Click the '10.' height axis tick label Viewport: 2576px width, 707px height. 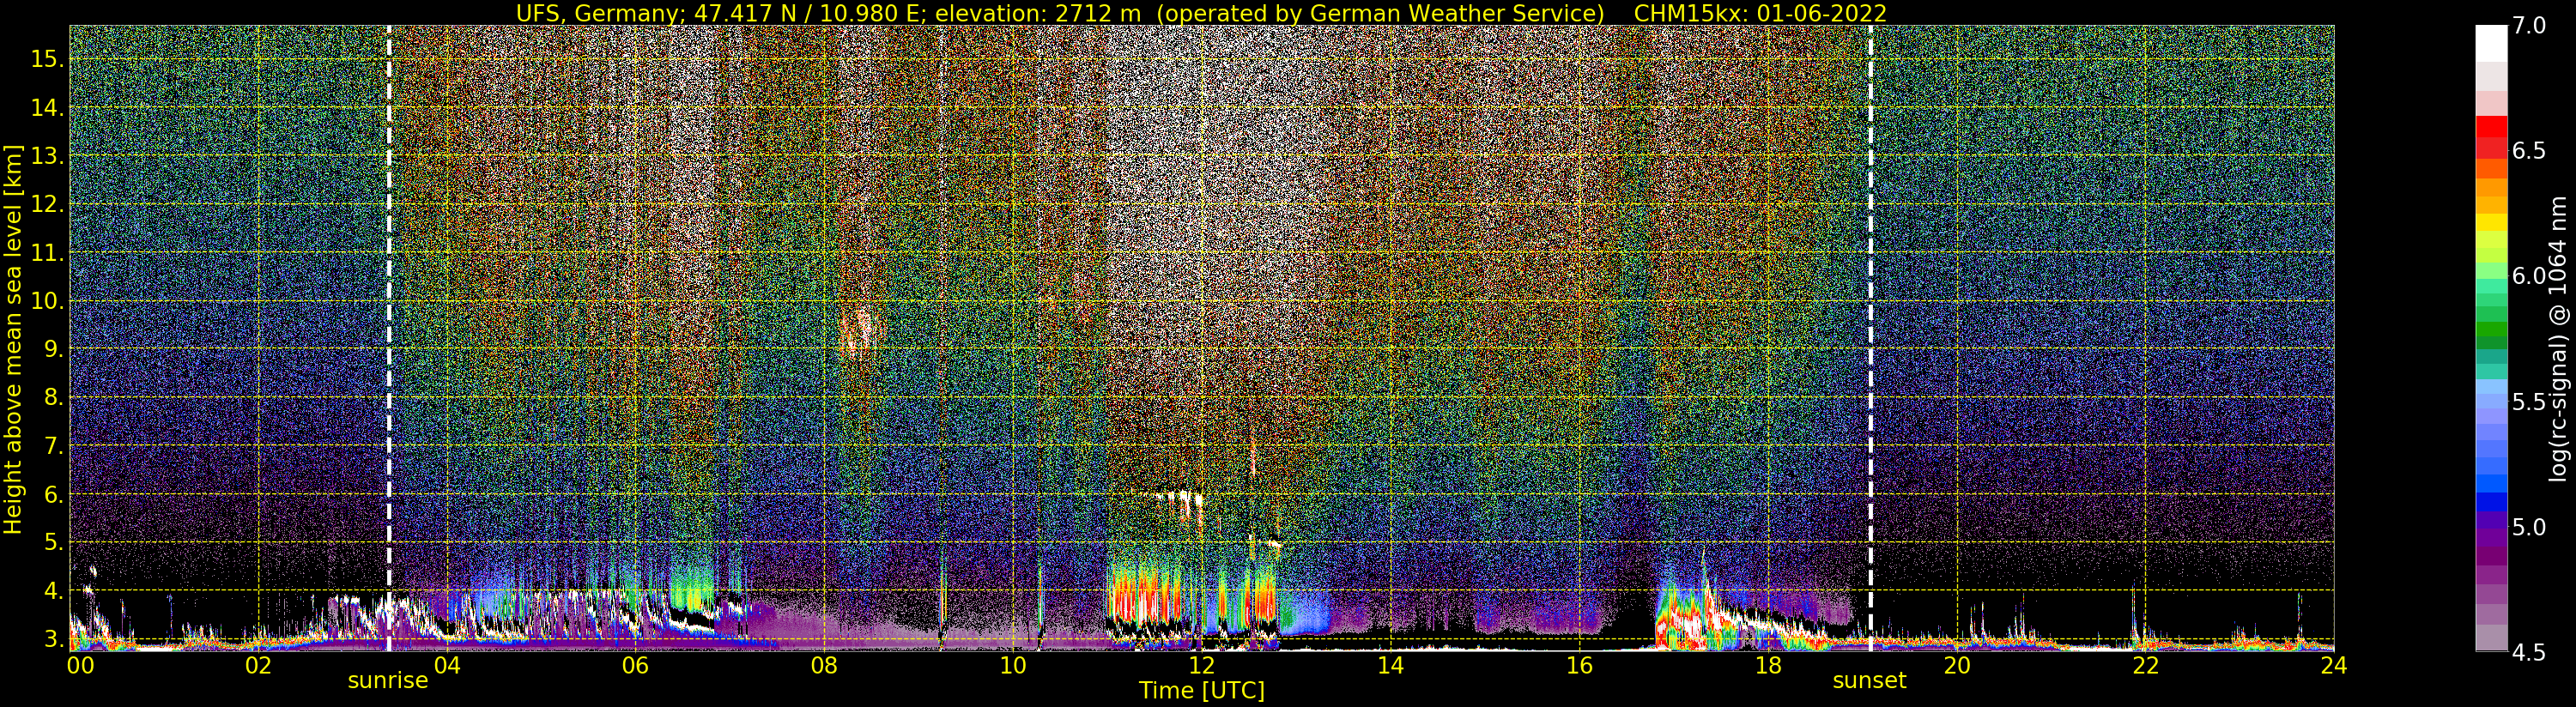pos(47,302)
